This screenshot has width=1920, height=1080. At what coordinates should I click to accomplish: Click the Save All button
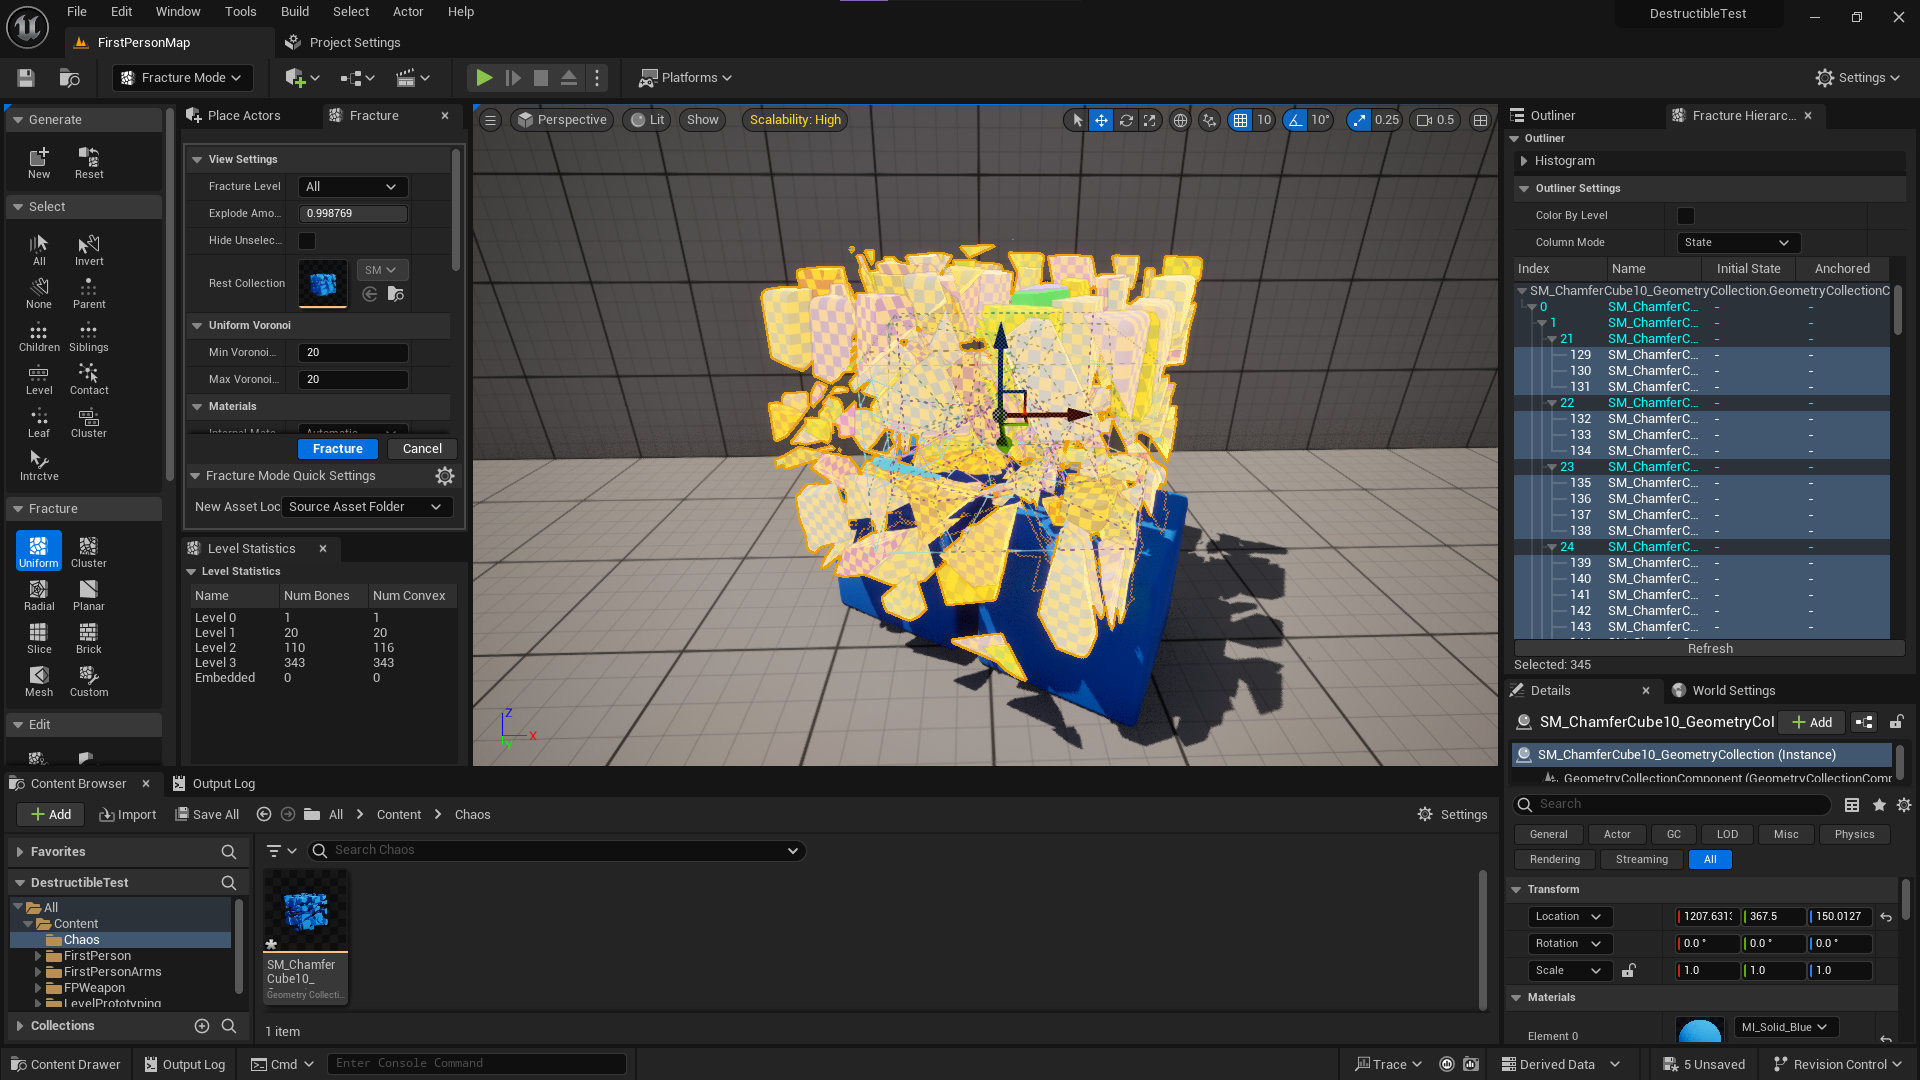pos(207,815)
